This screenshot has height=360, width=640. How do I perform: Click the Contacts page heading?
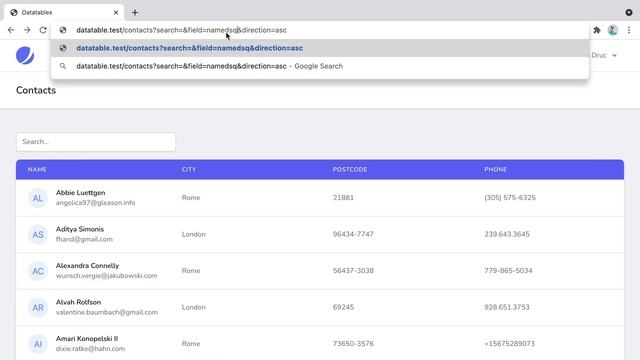36,90
